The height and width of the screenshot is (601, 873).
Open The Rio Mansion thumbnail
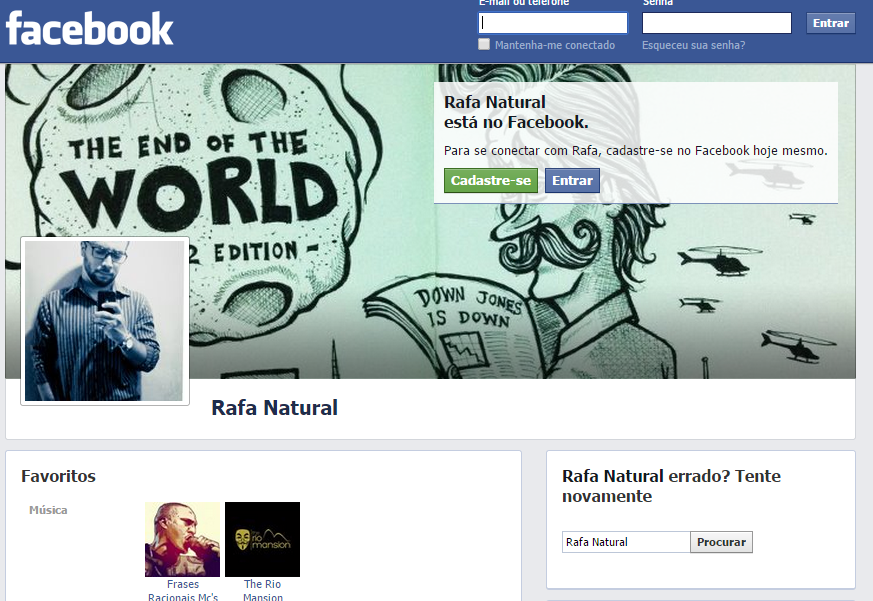(262, 539)
